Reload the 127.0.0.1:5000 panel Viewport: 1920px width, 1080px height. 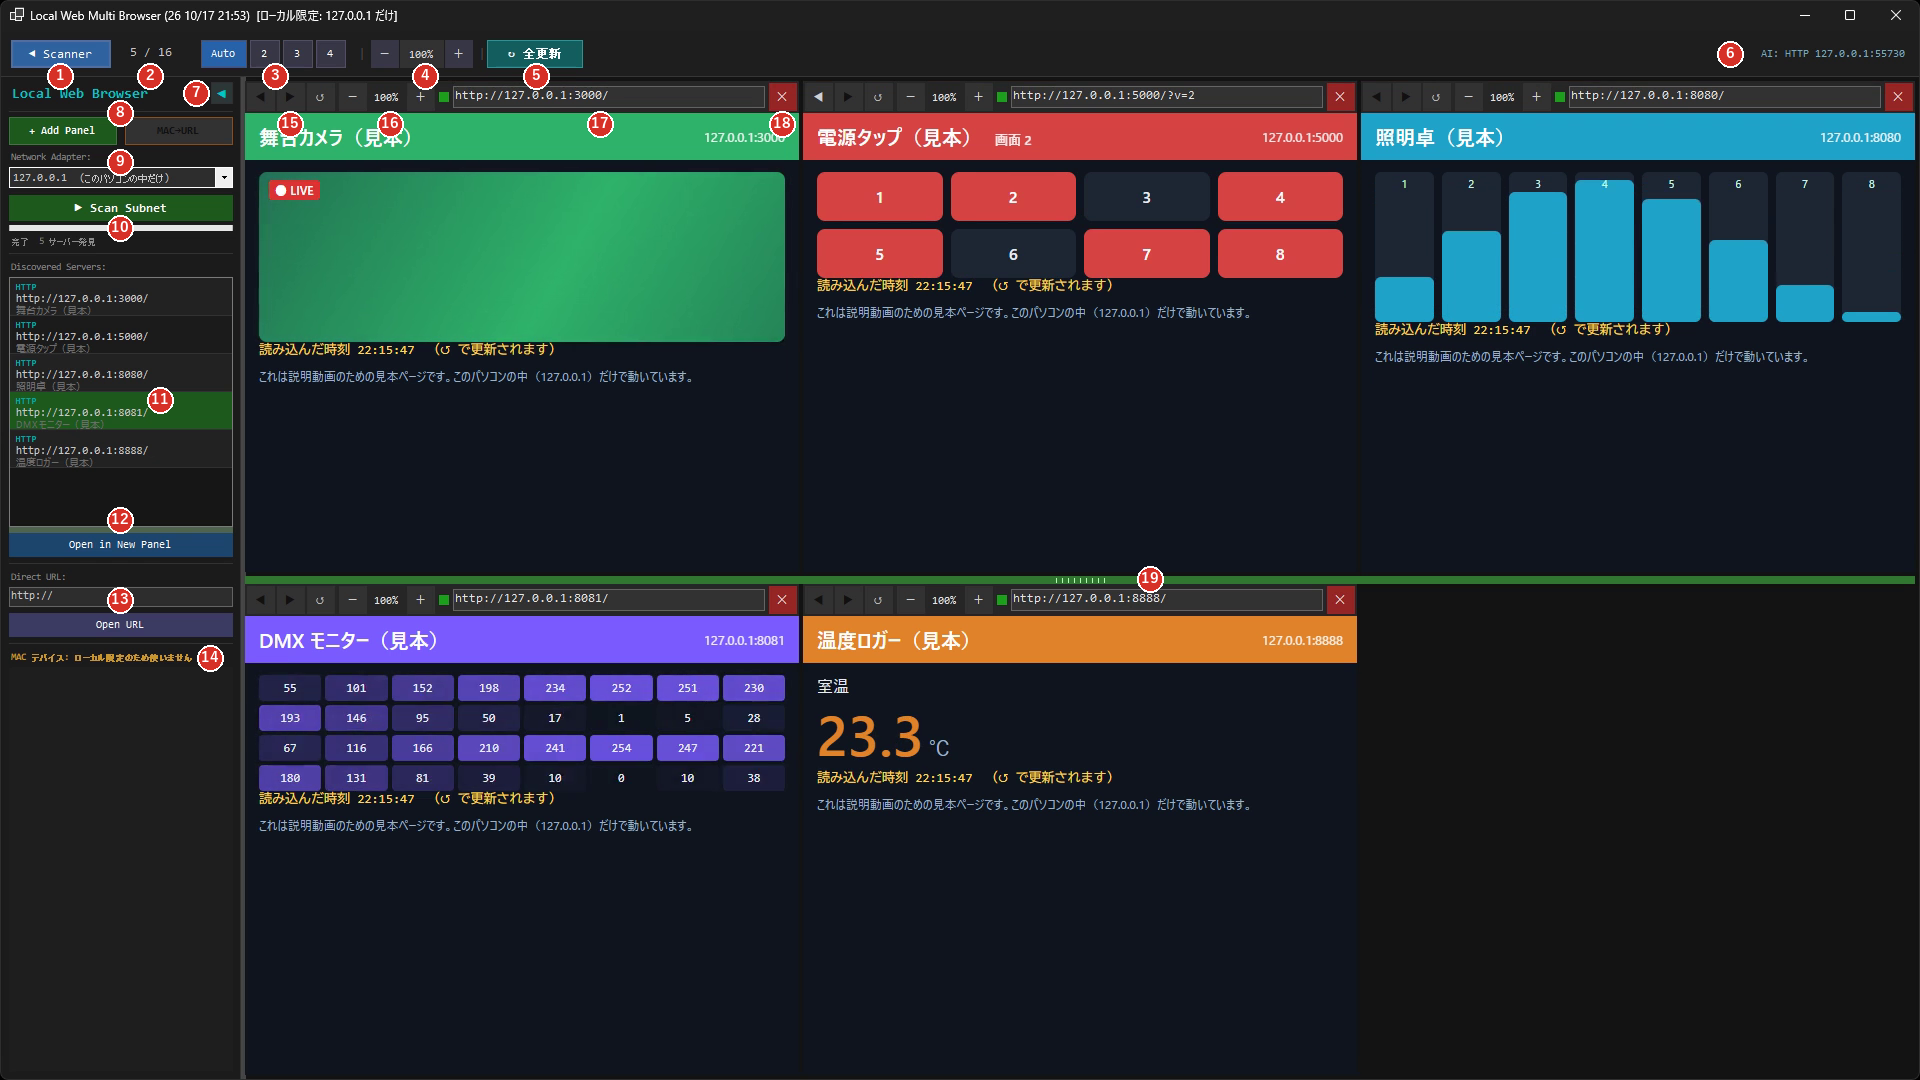click(878, 97)
